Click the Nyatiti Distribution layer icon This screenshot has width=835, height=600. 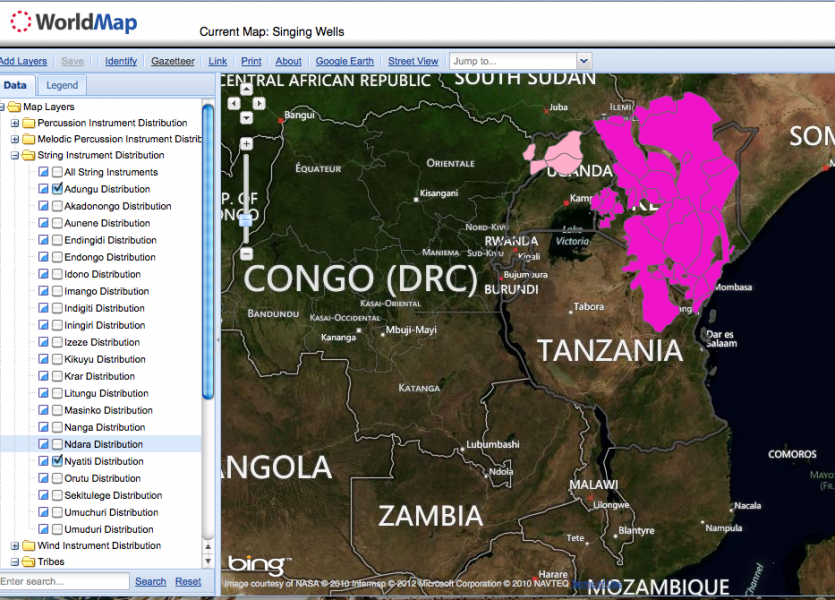[x=44, y=462]
